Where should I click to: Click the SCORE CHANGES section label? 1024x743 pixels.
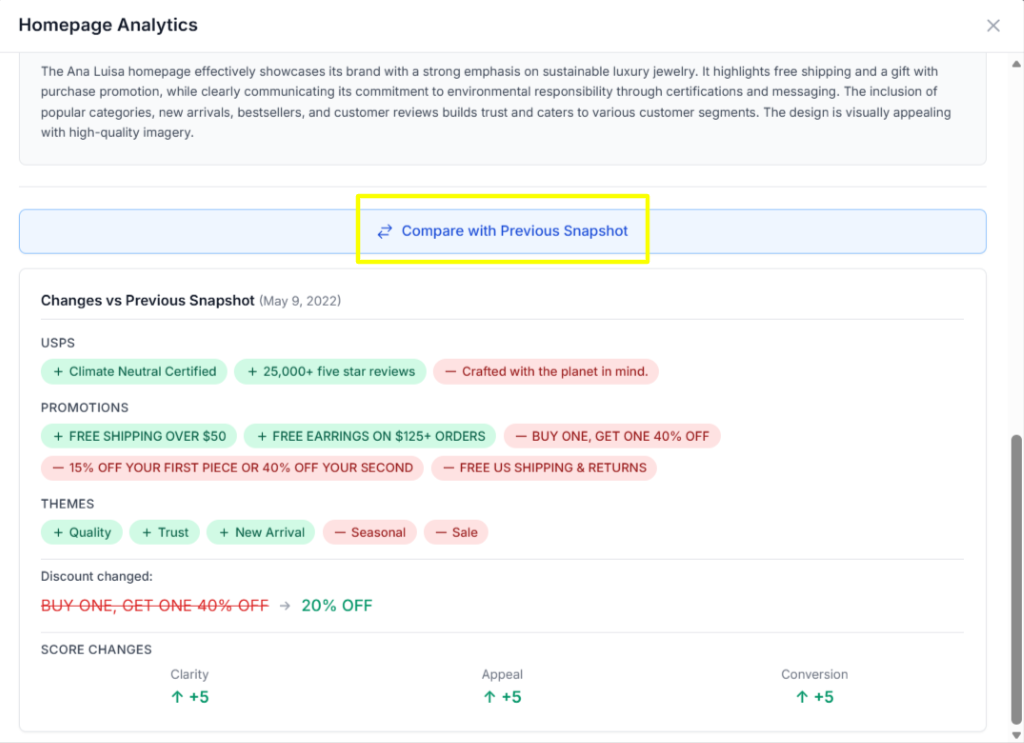(x=97, y=650)
